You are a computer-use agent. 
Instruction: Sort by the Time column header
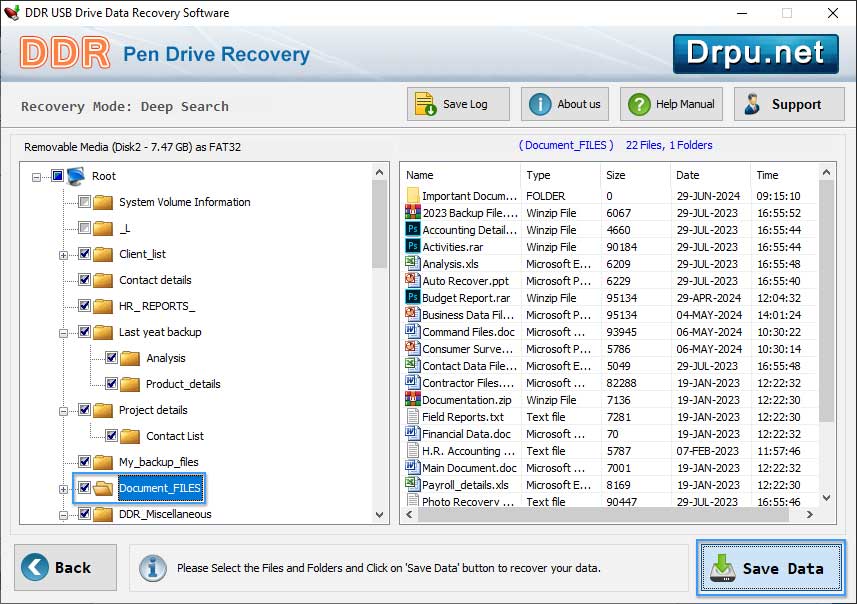pos(784,175)
